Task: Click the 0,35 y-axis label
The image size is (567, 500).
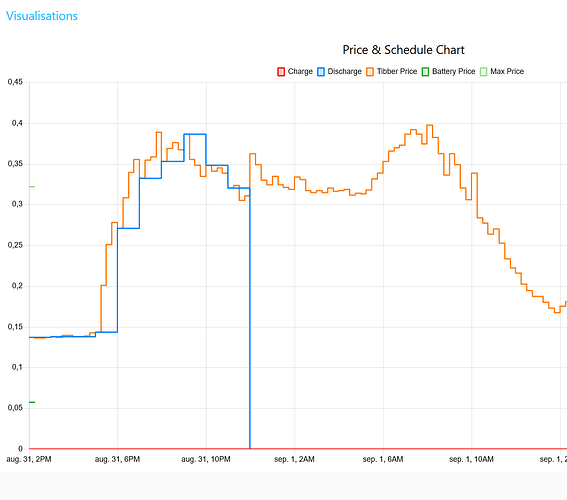Action: click(x=15, y=164)
